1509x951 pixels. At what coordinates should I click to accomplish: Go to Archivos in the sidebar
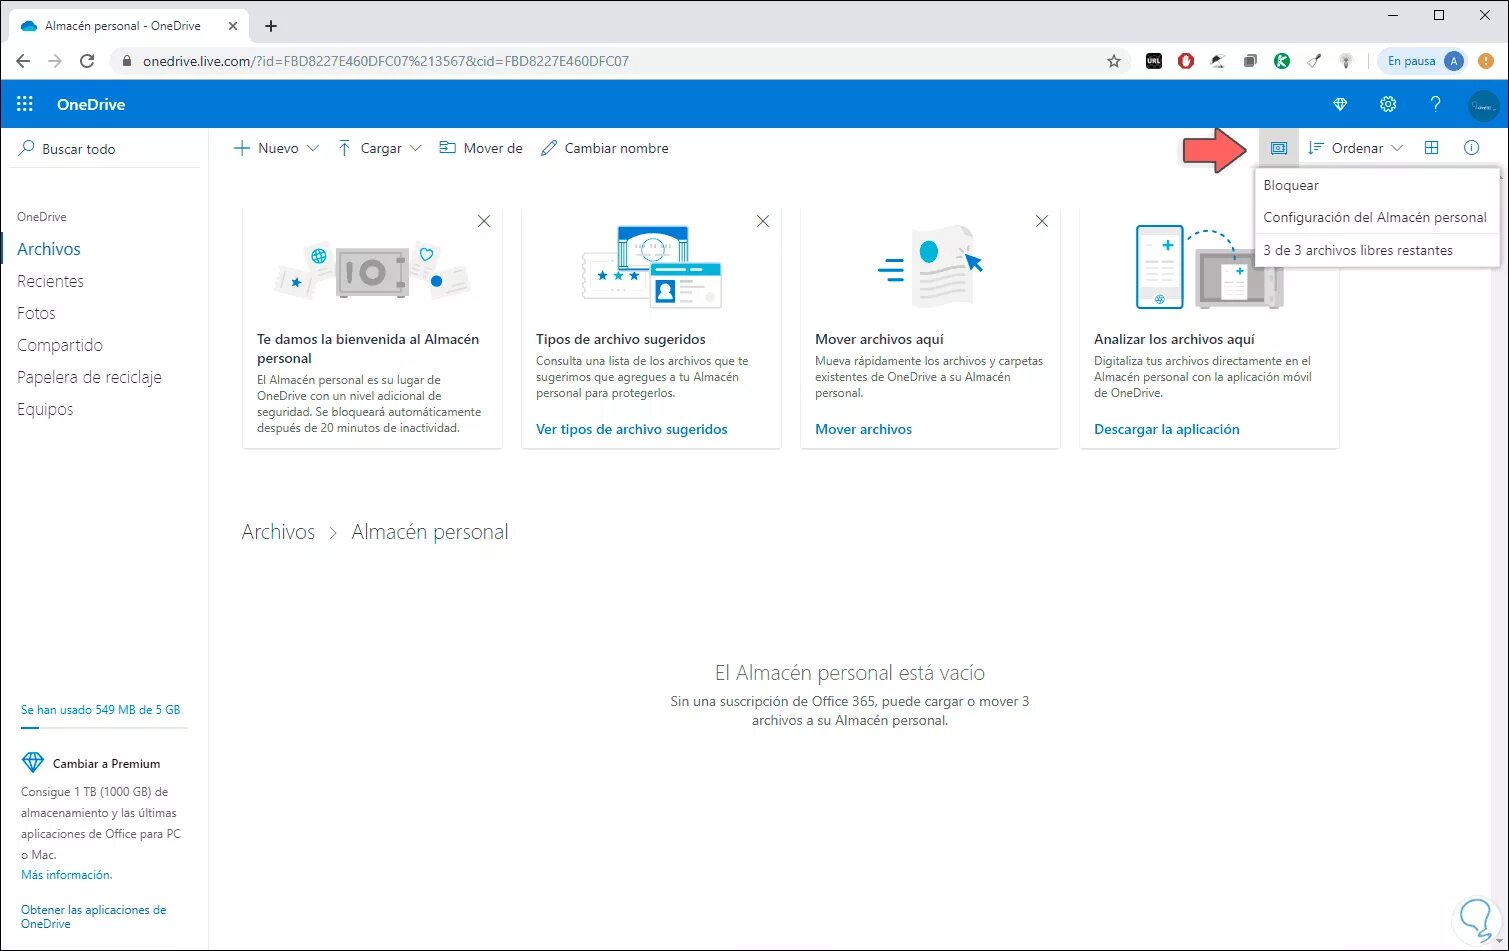49,249
